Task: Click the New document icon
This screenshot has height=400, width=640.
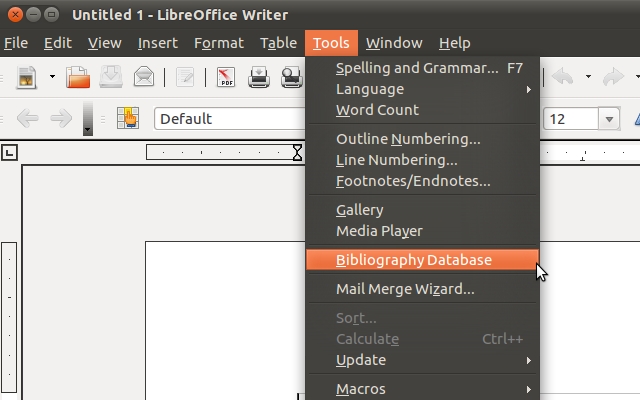Action: 27,77
